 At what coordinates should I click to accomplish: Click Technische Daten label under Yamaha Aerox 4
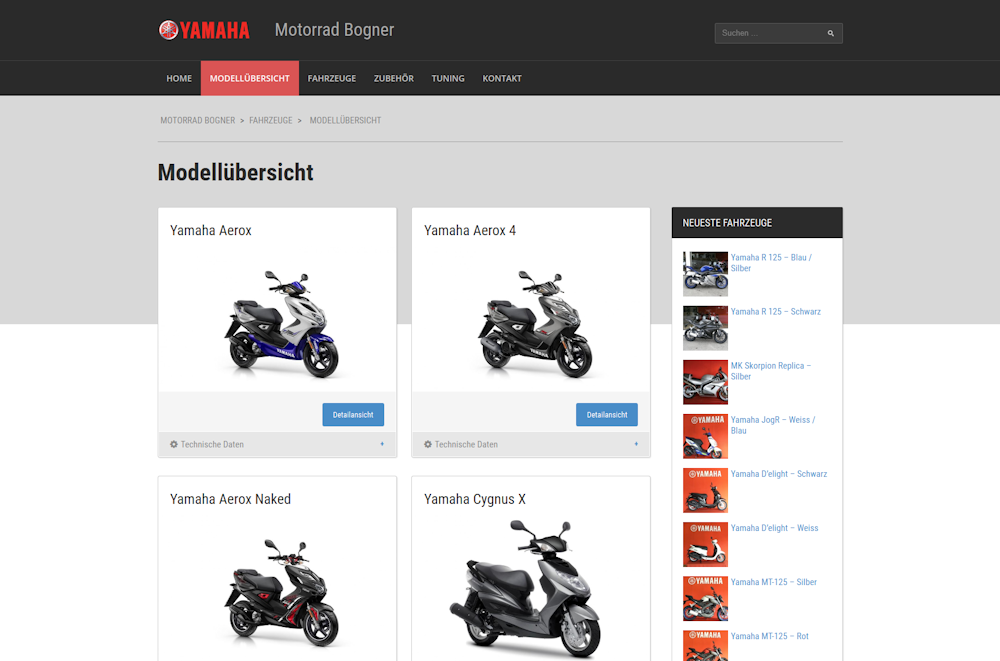[x=466, y=444]
